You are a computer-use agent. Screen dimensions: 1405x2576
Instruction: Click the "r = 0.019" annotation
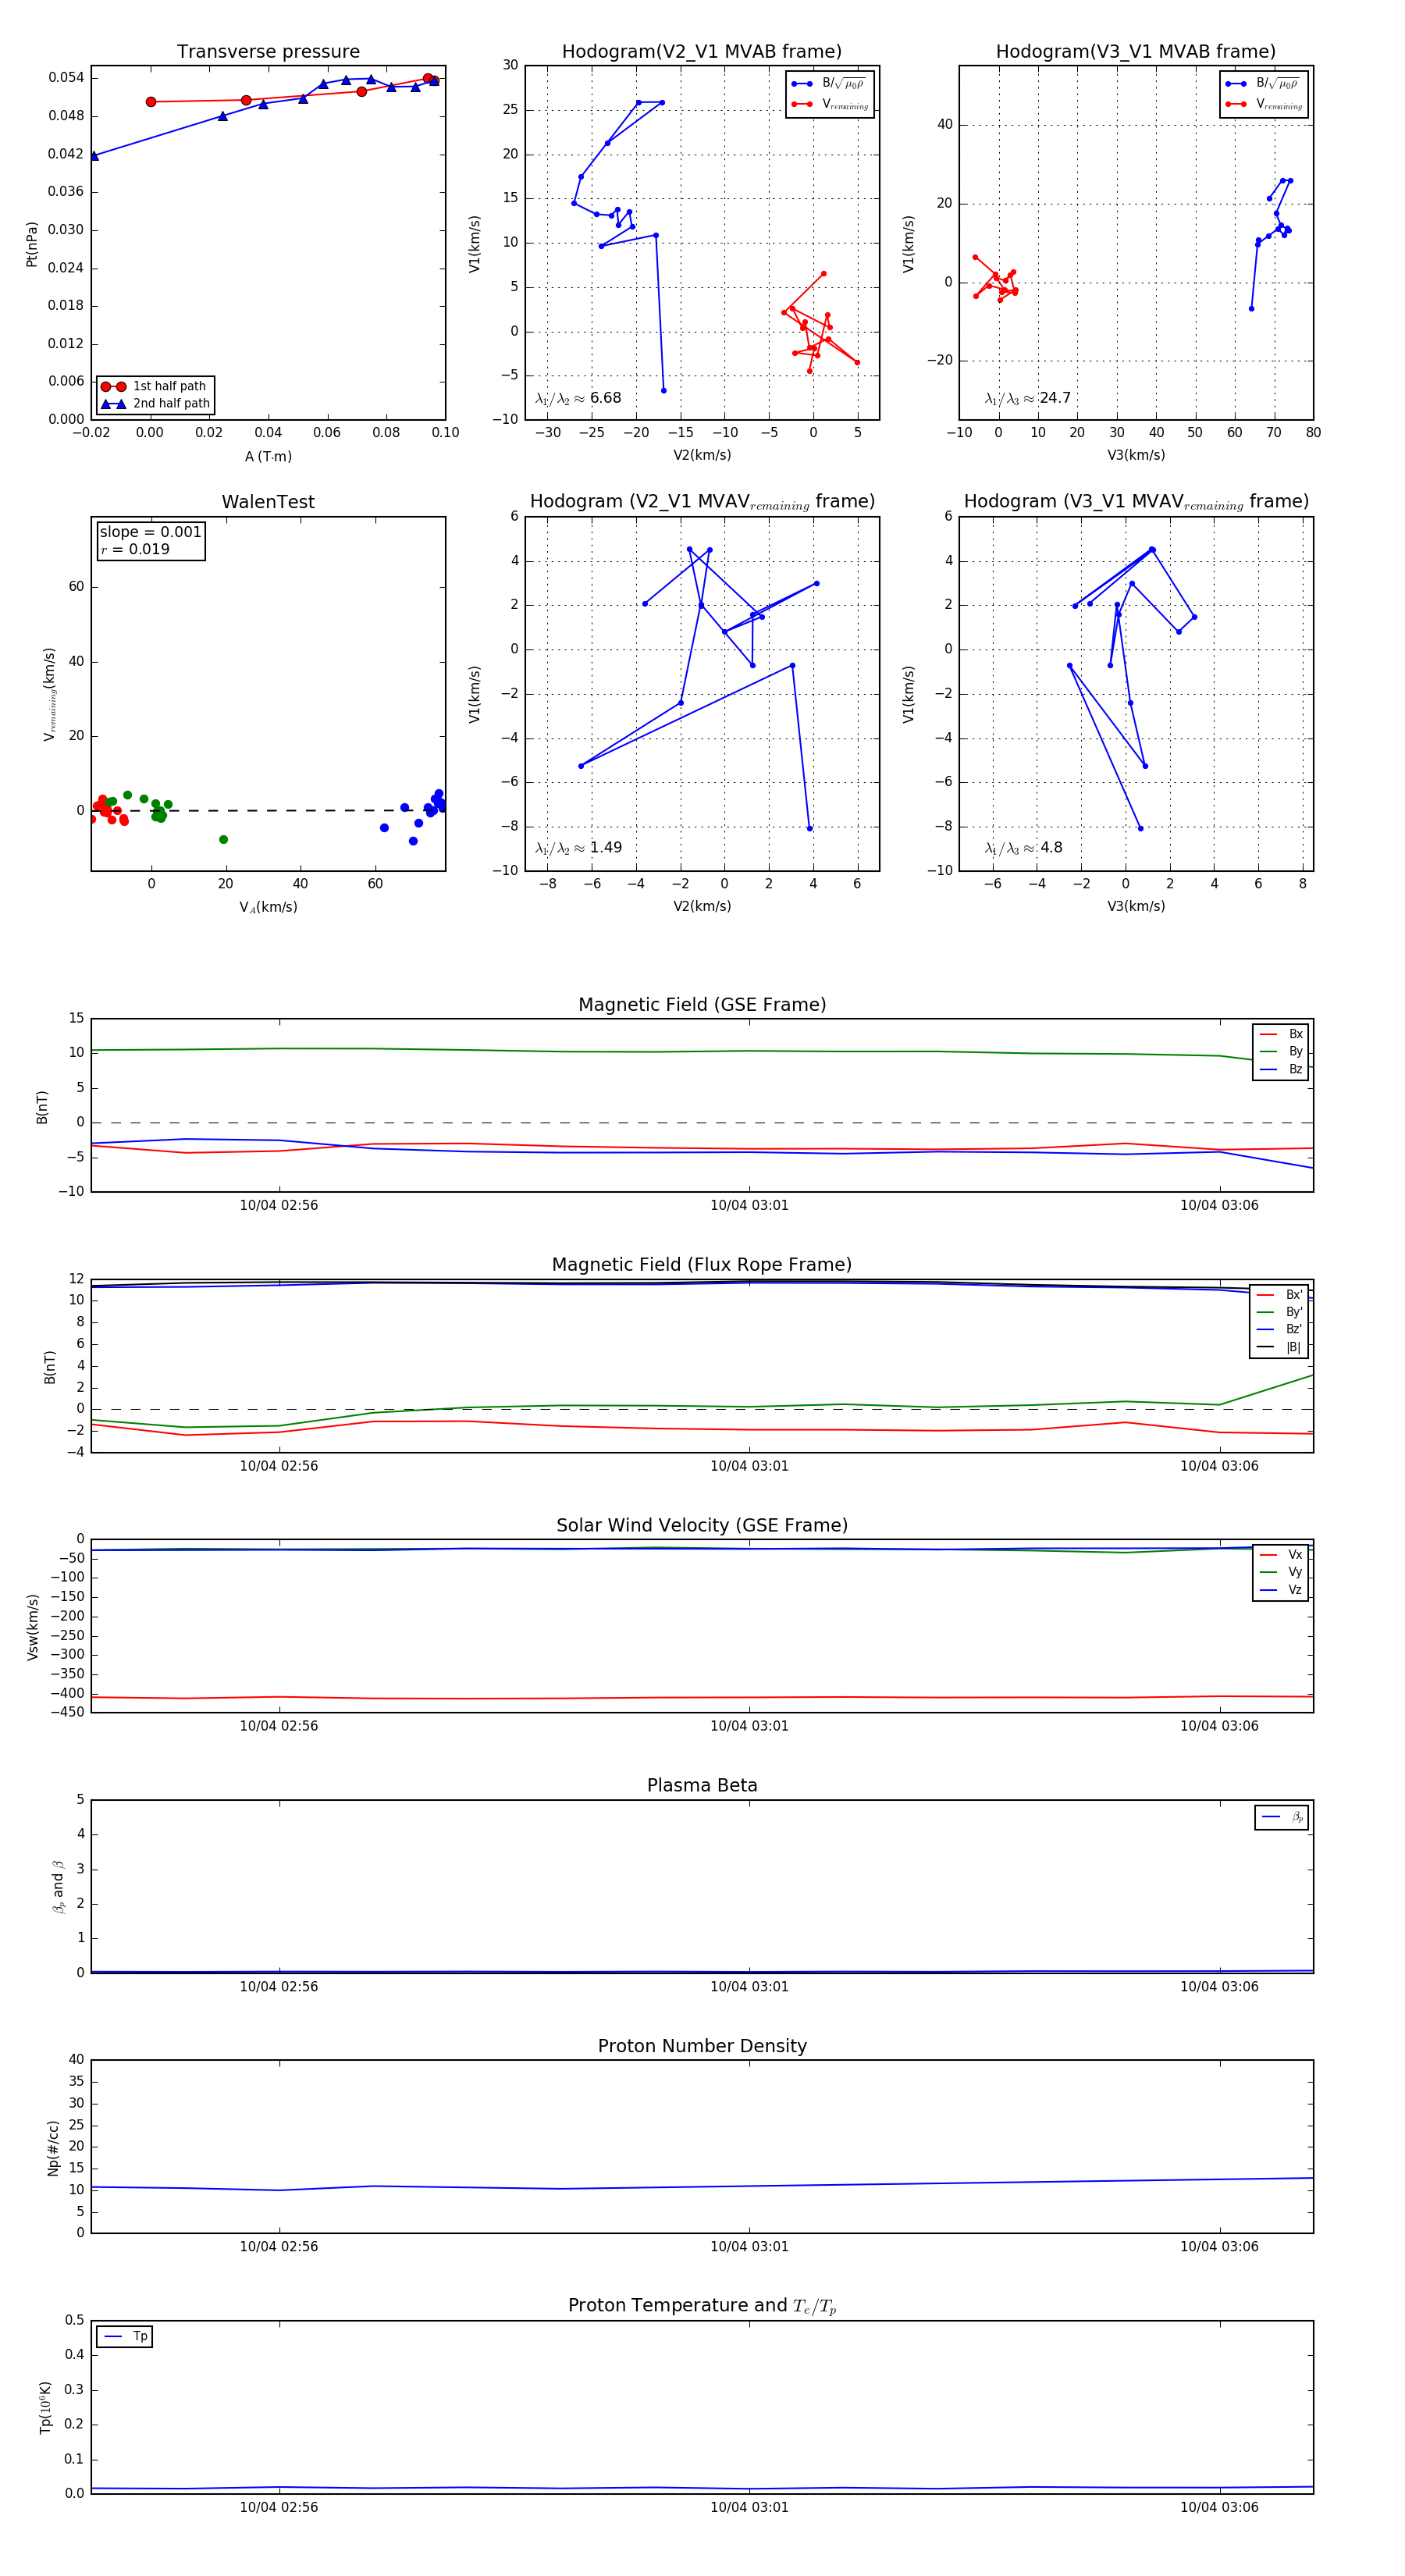pos(135,549)
